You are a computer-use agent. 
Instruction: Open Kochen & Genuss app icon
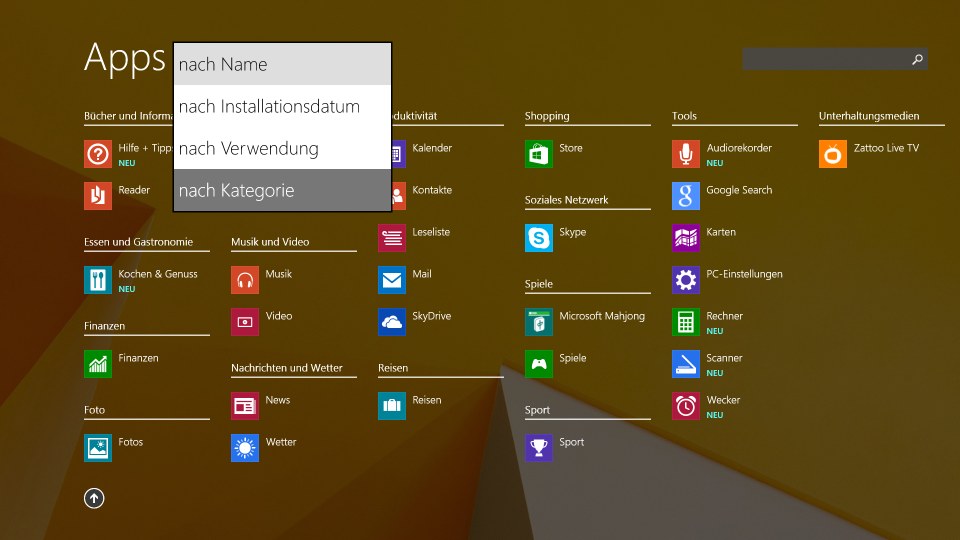coord(98,280)
